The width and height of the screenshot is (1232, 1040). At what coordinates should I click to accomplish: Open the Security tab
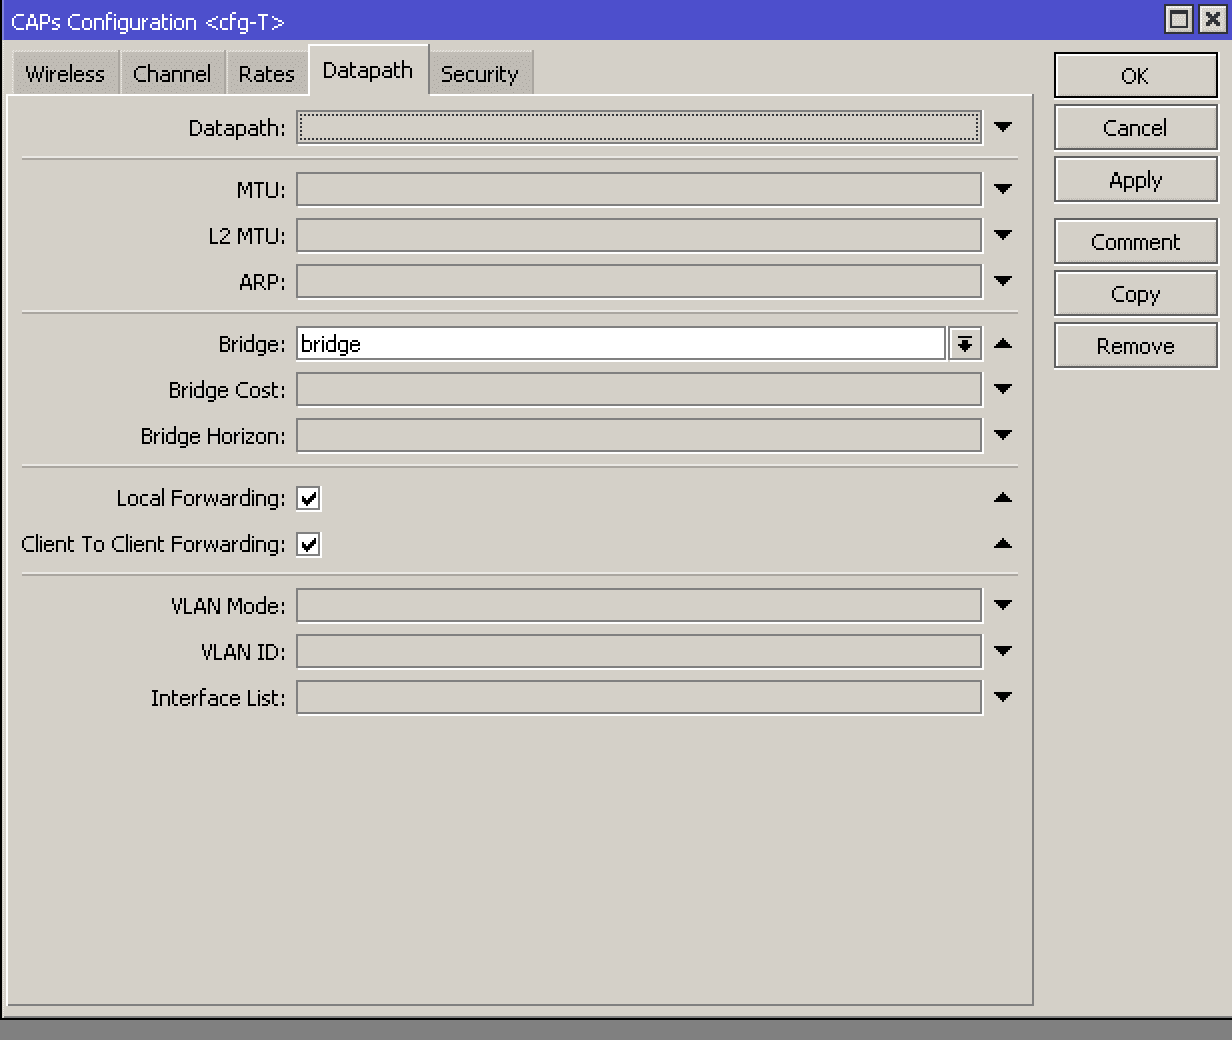(x=480, y=74)
